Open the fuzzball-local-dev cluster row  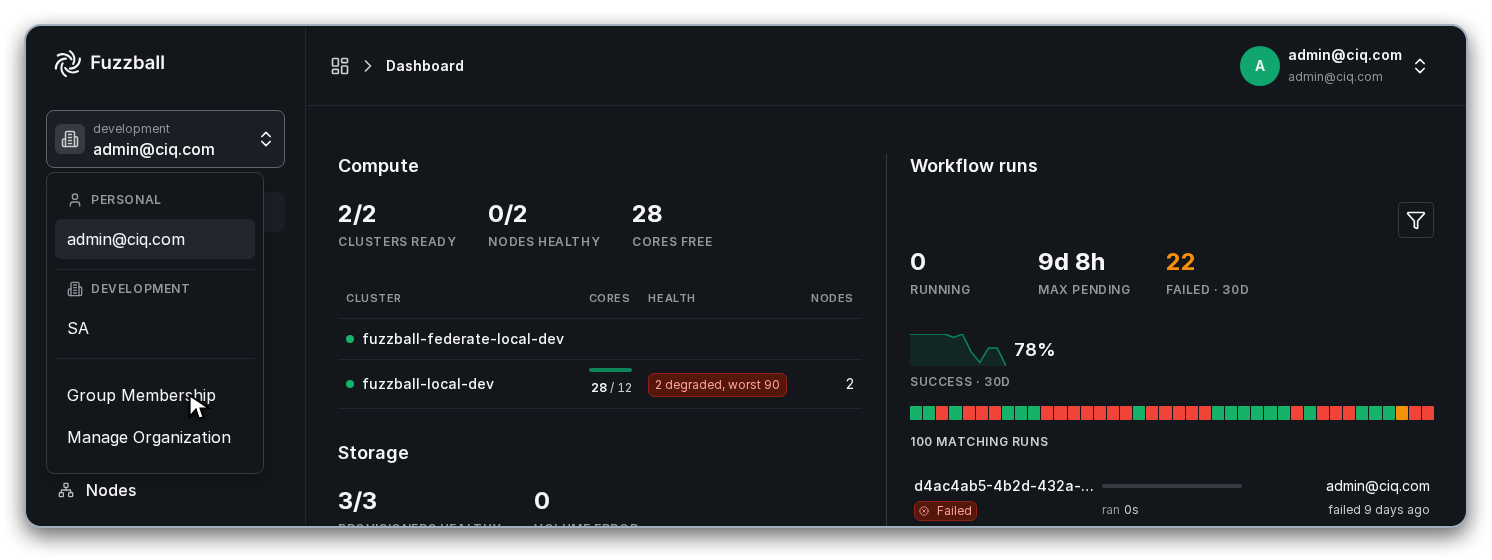tap(600, 384)
